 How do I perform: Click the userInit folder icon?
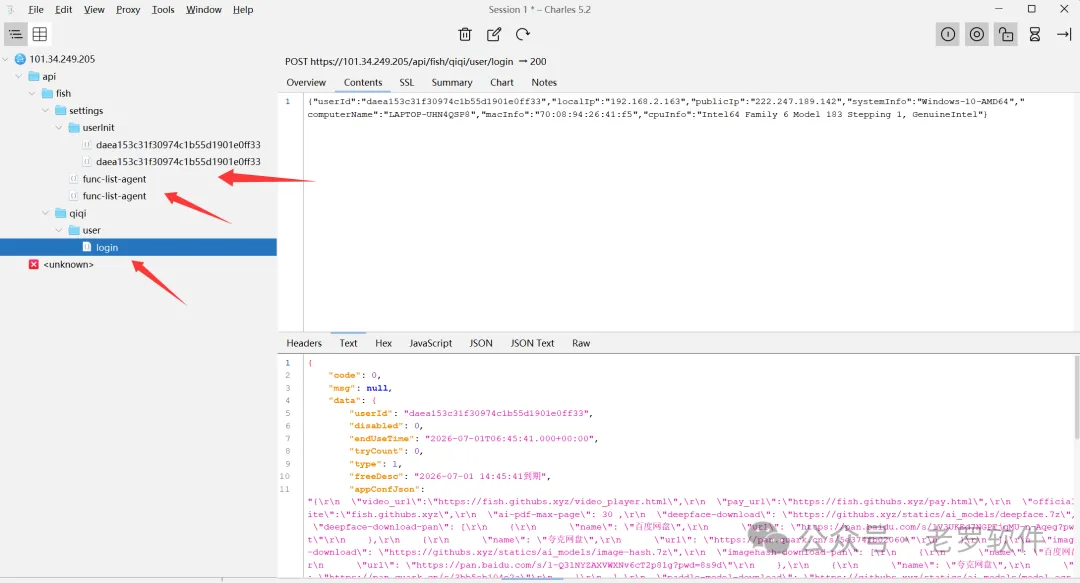tap(74, 127)
